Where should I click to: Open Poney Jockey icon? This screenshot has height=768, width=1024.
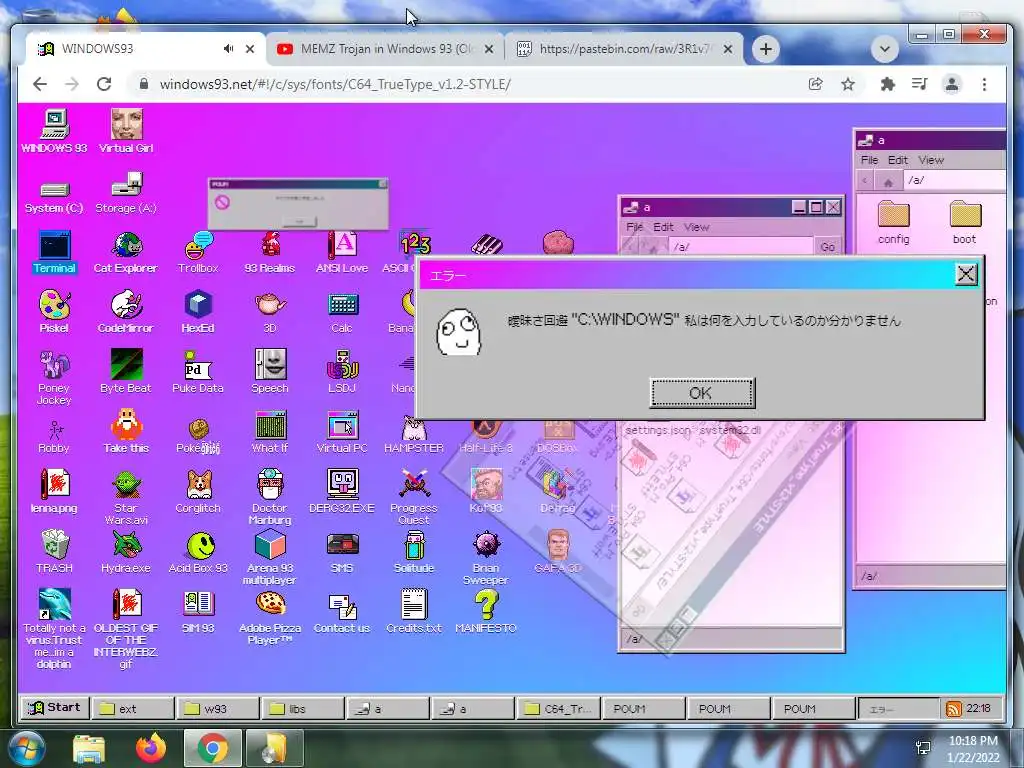tap(54, 377)
